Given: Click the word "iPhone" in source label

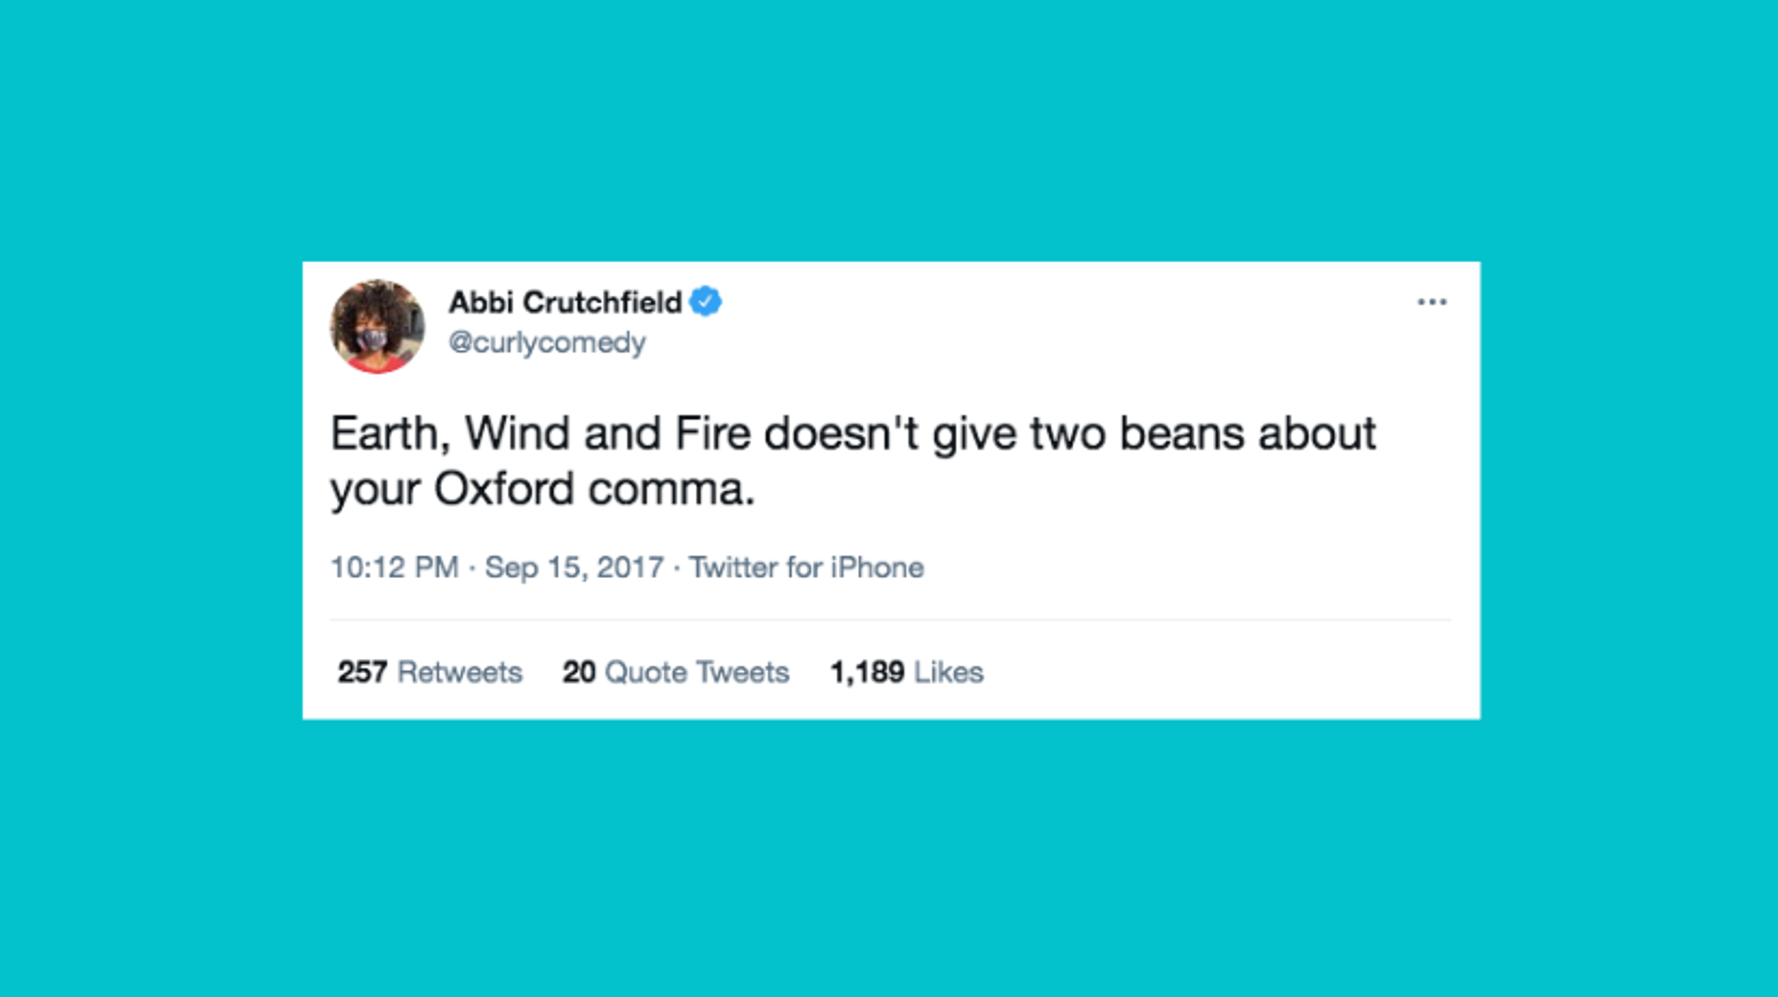Looking at the screenshot, I should pos(877,568).
